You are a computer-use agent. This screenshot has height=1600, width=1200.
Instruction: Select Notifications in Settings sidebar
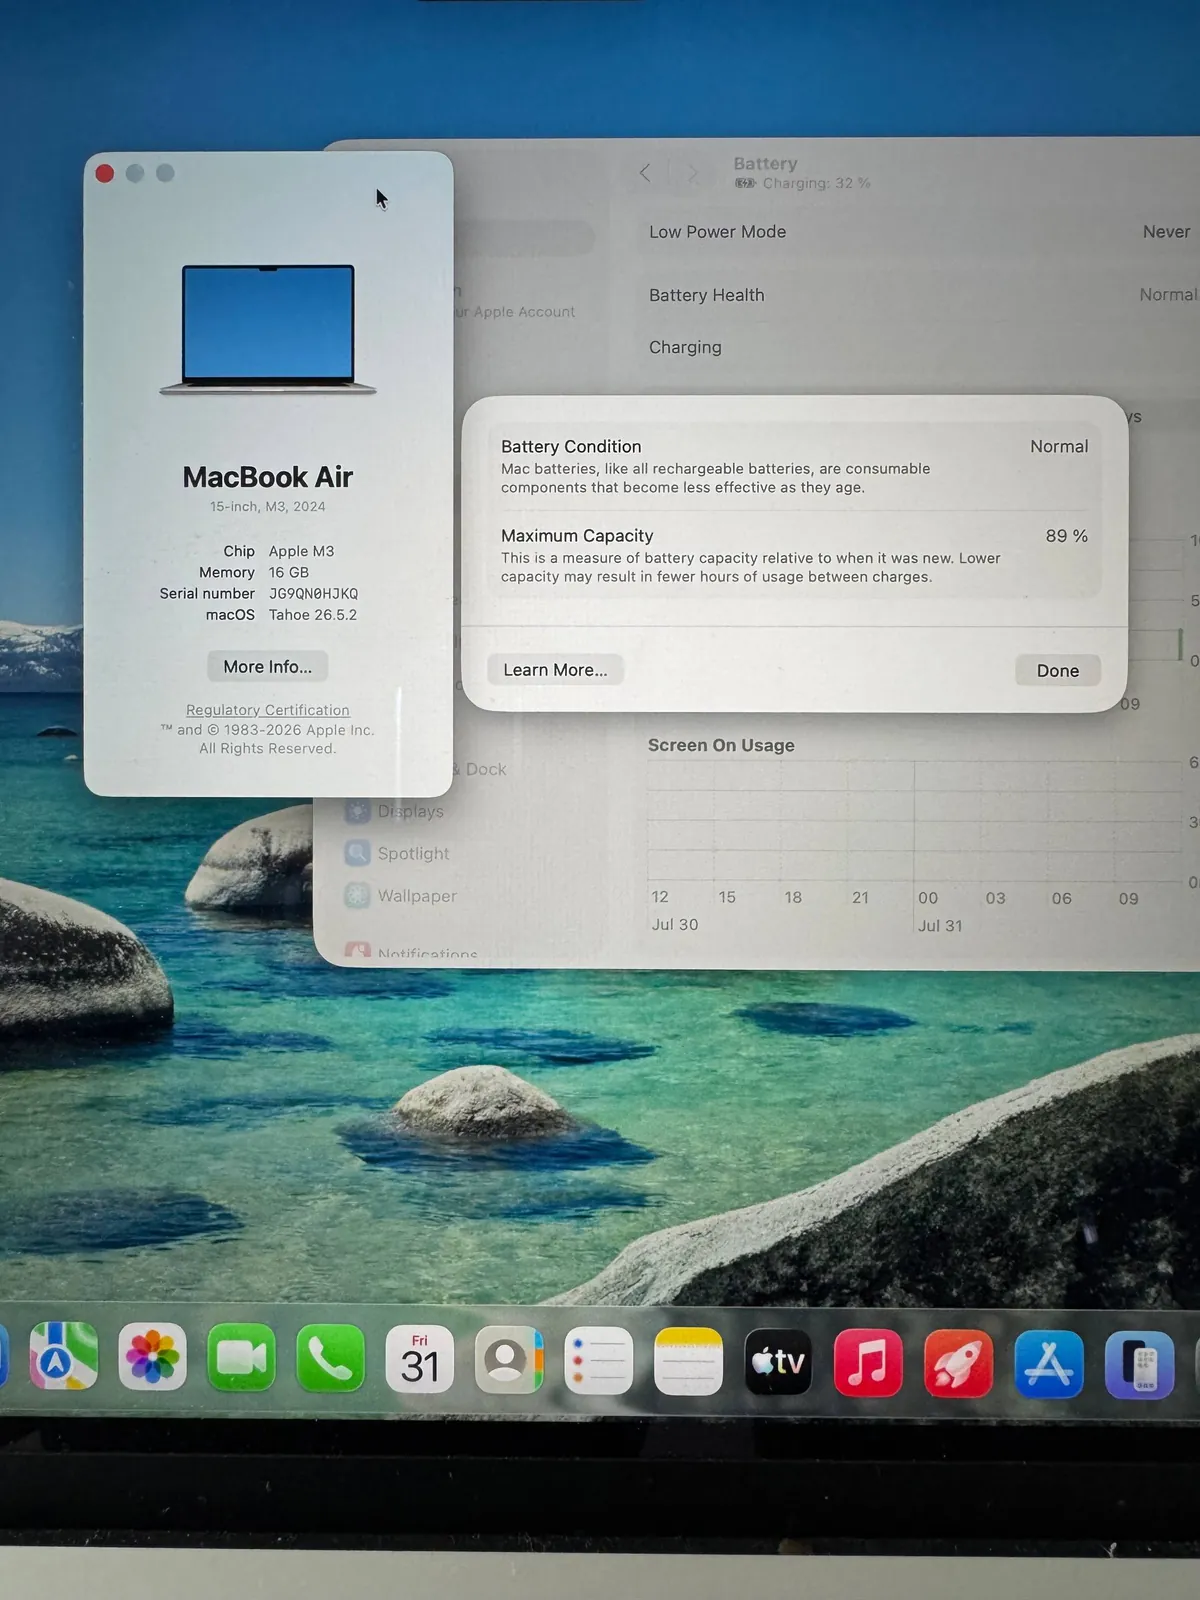click(x=411, y=952)
